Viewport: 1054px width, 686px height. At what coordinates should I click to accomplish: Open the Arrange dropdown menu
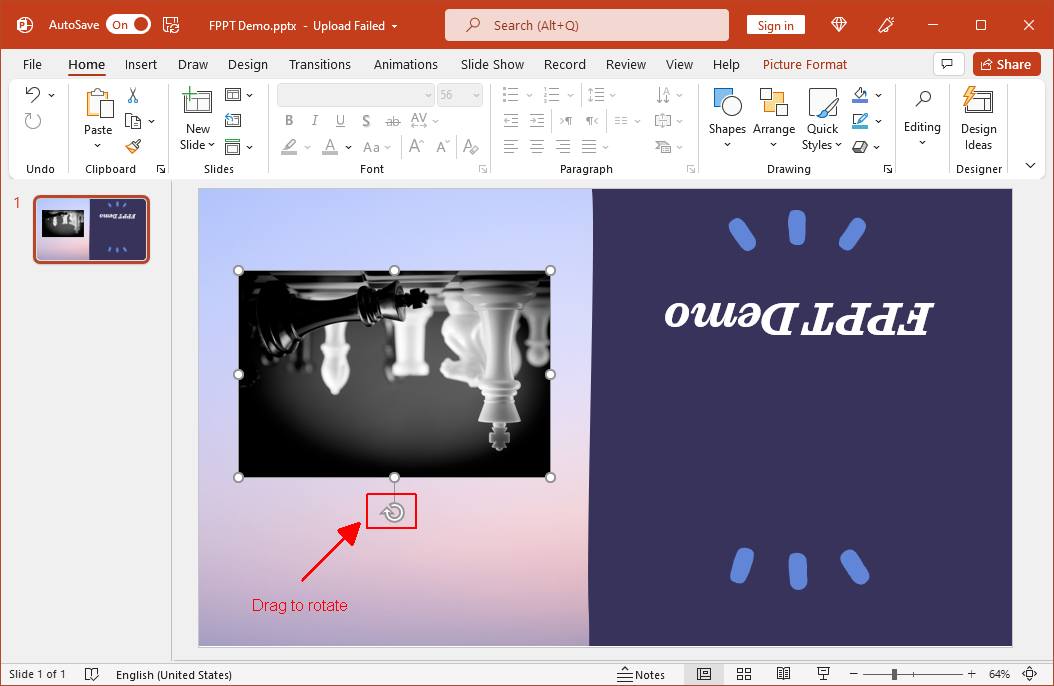click(x=774, y=118)
